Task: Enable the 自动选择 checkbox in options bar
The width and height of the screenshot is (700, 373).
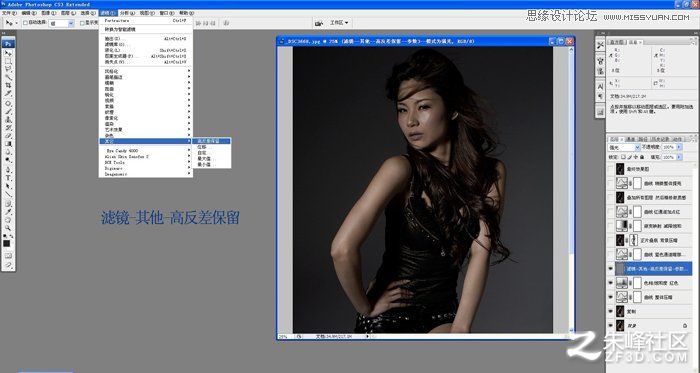Action: [25, 22]
